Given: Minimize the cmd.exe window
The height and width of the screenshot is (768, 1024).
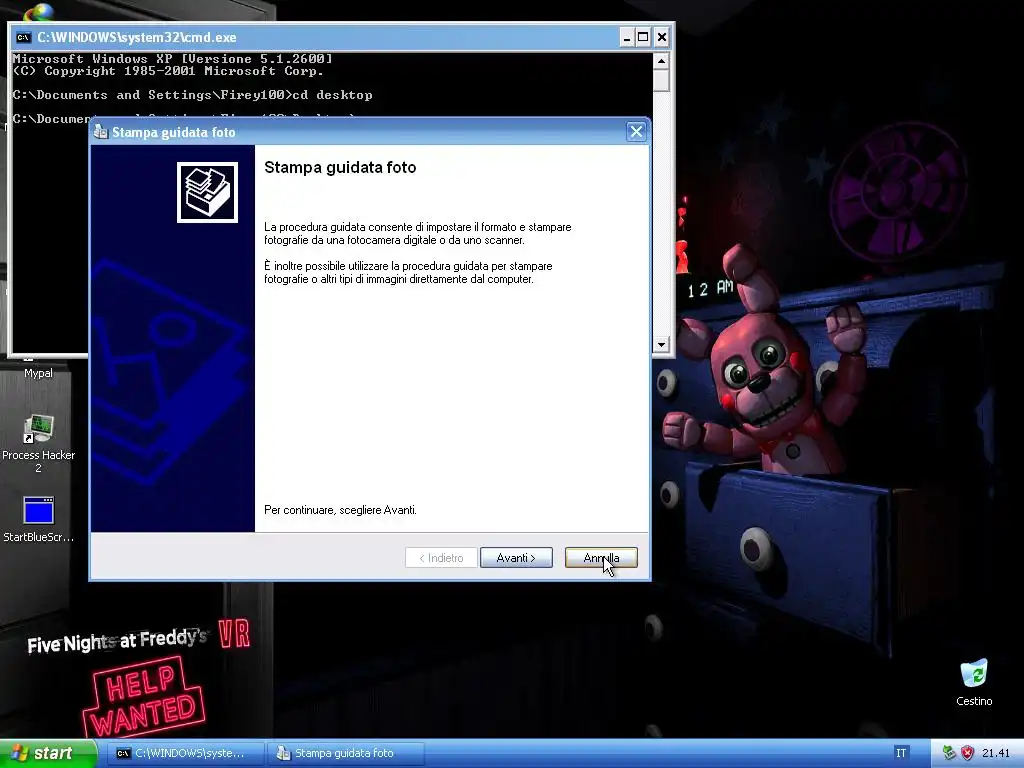Looking at the screenshot, I should click(x=626, y=37).
